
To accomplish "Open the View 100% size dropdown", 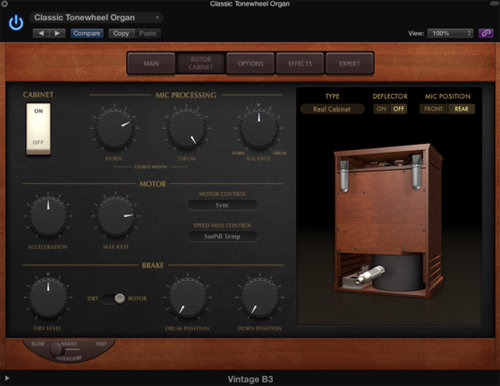I will pos(450,33).
